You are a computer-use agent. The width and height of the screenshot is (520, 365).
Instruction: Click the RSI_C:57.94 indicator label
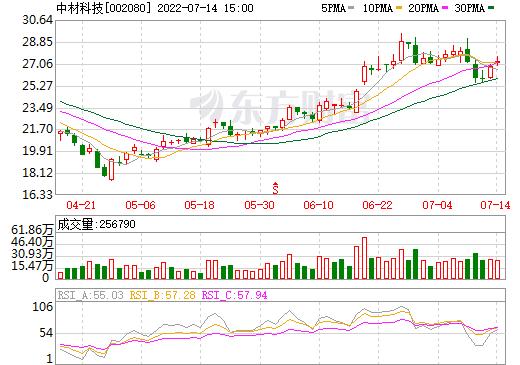(235, 295)
